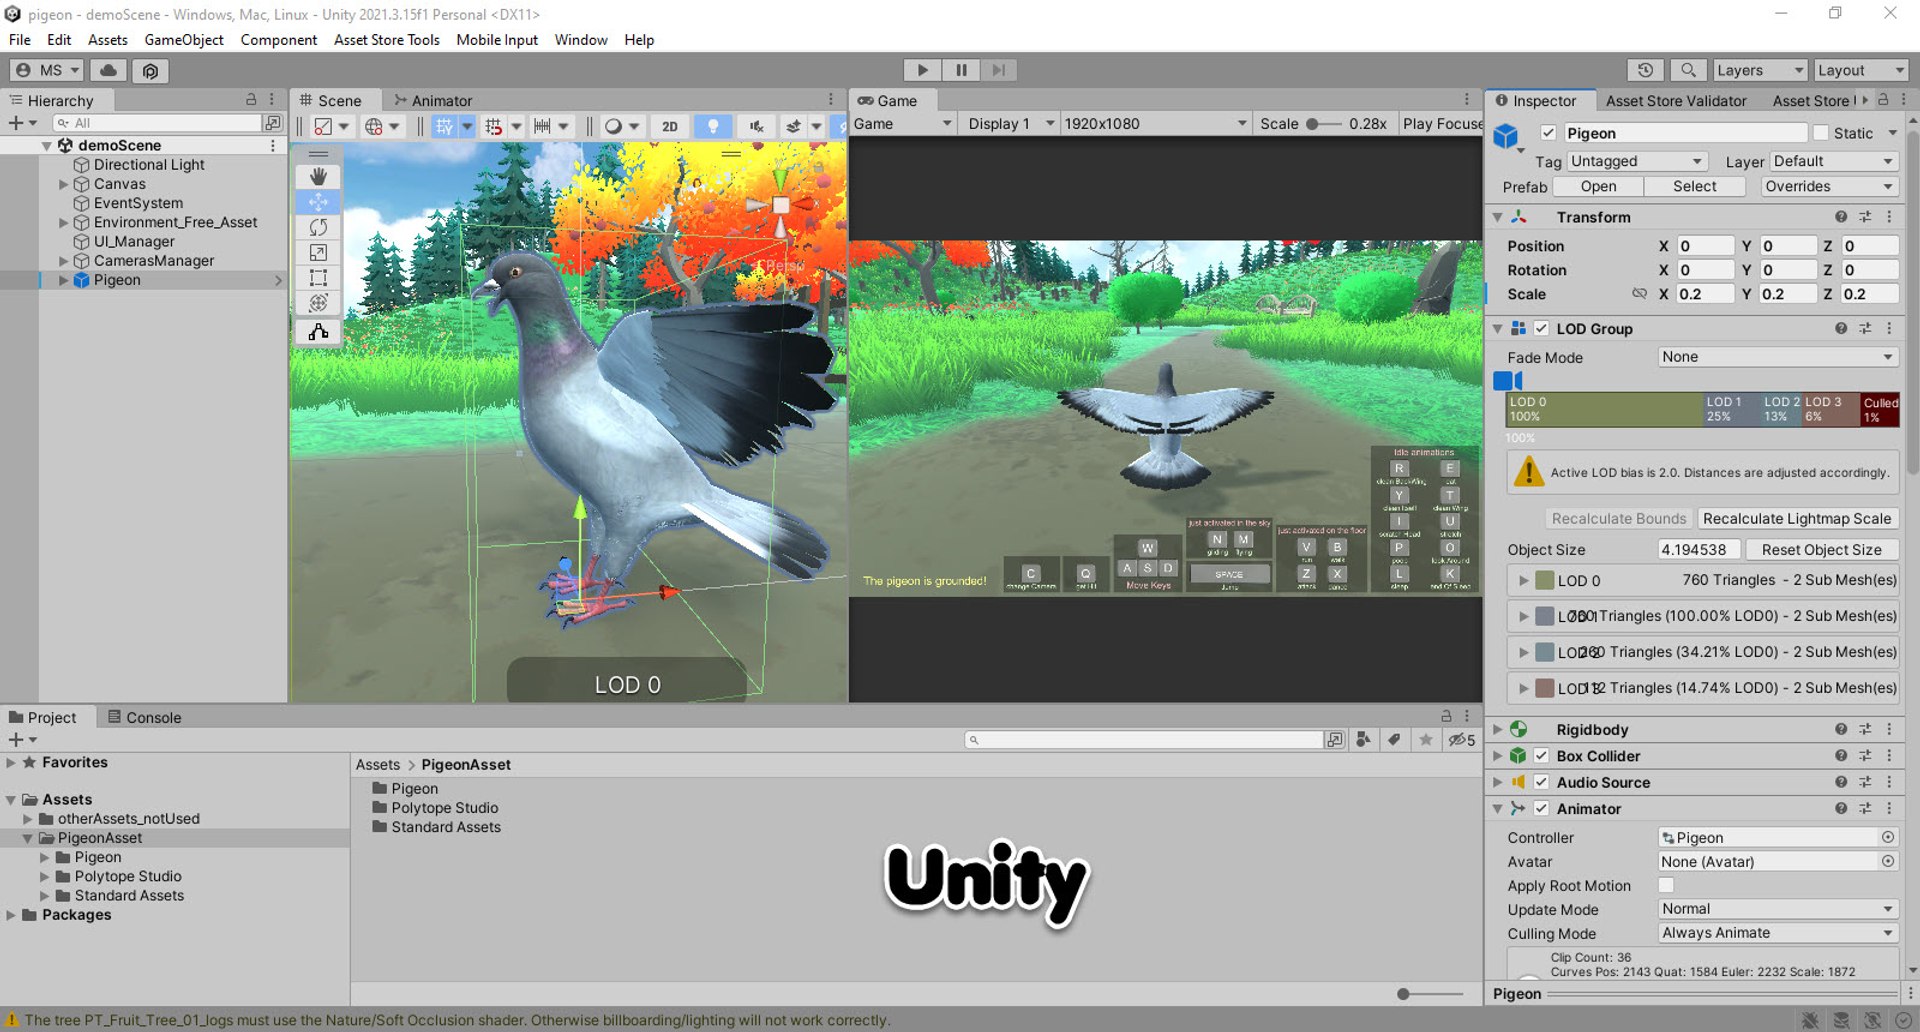Open the Fade Mode dropdown
The image size is (1920, 1032).
tap(1777, 357)
